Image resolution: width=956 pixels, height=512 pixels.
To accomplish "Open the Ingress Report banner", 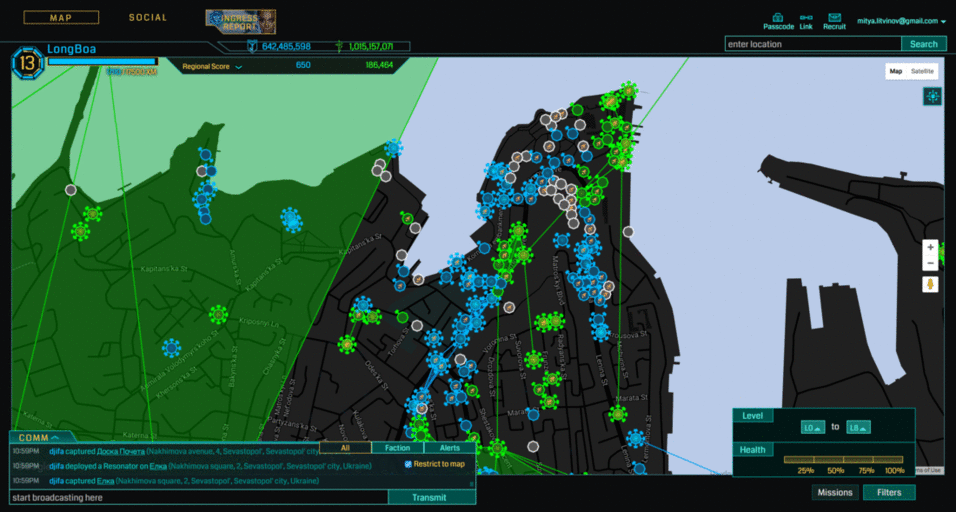I will [x=240, y=22].
